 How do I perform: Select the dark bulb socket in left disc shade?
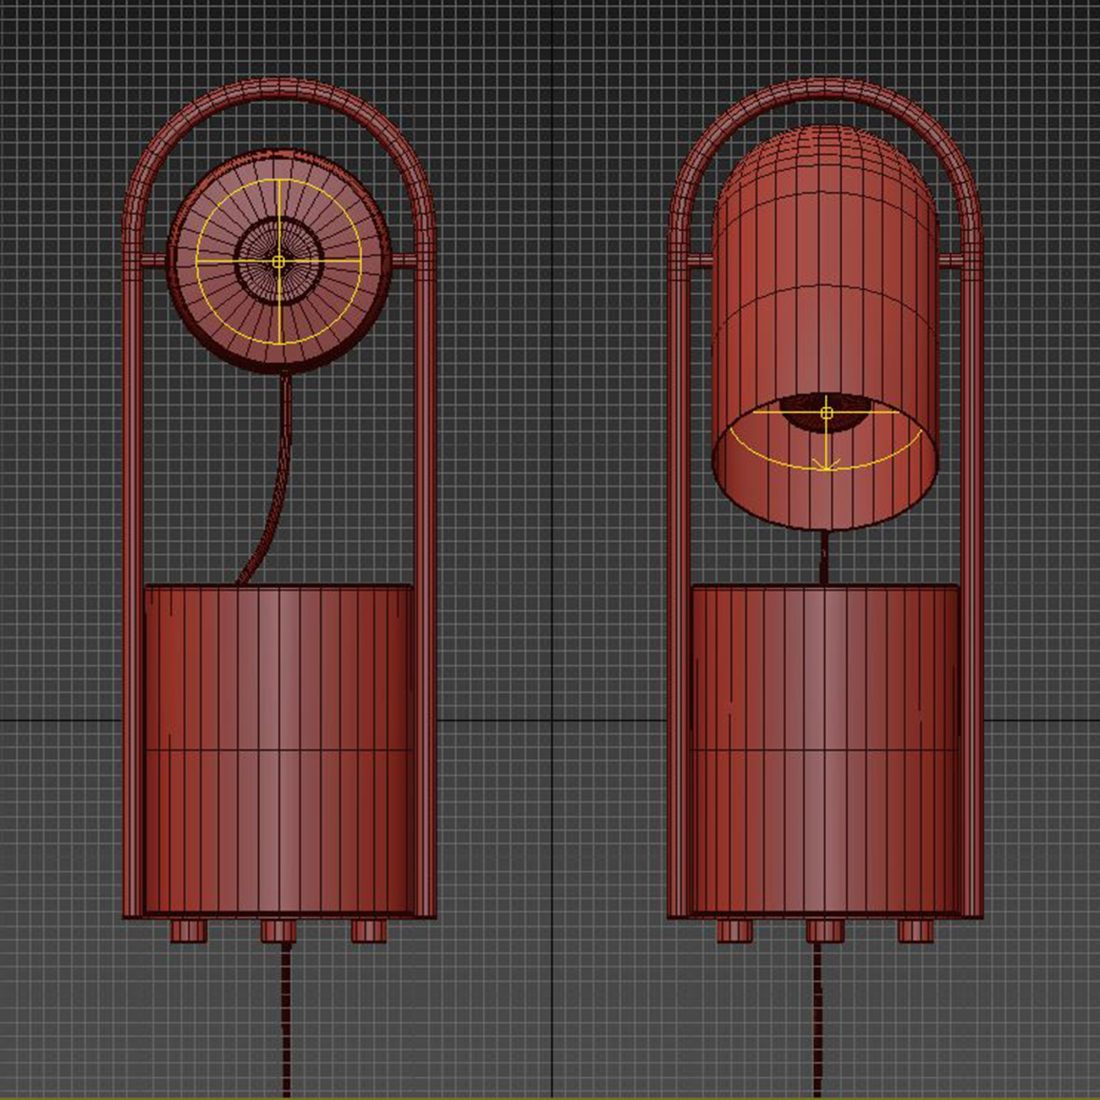pyautogui.click(x=279, y=260)
